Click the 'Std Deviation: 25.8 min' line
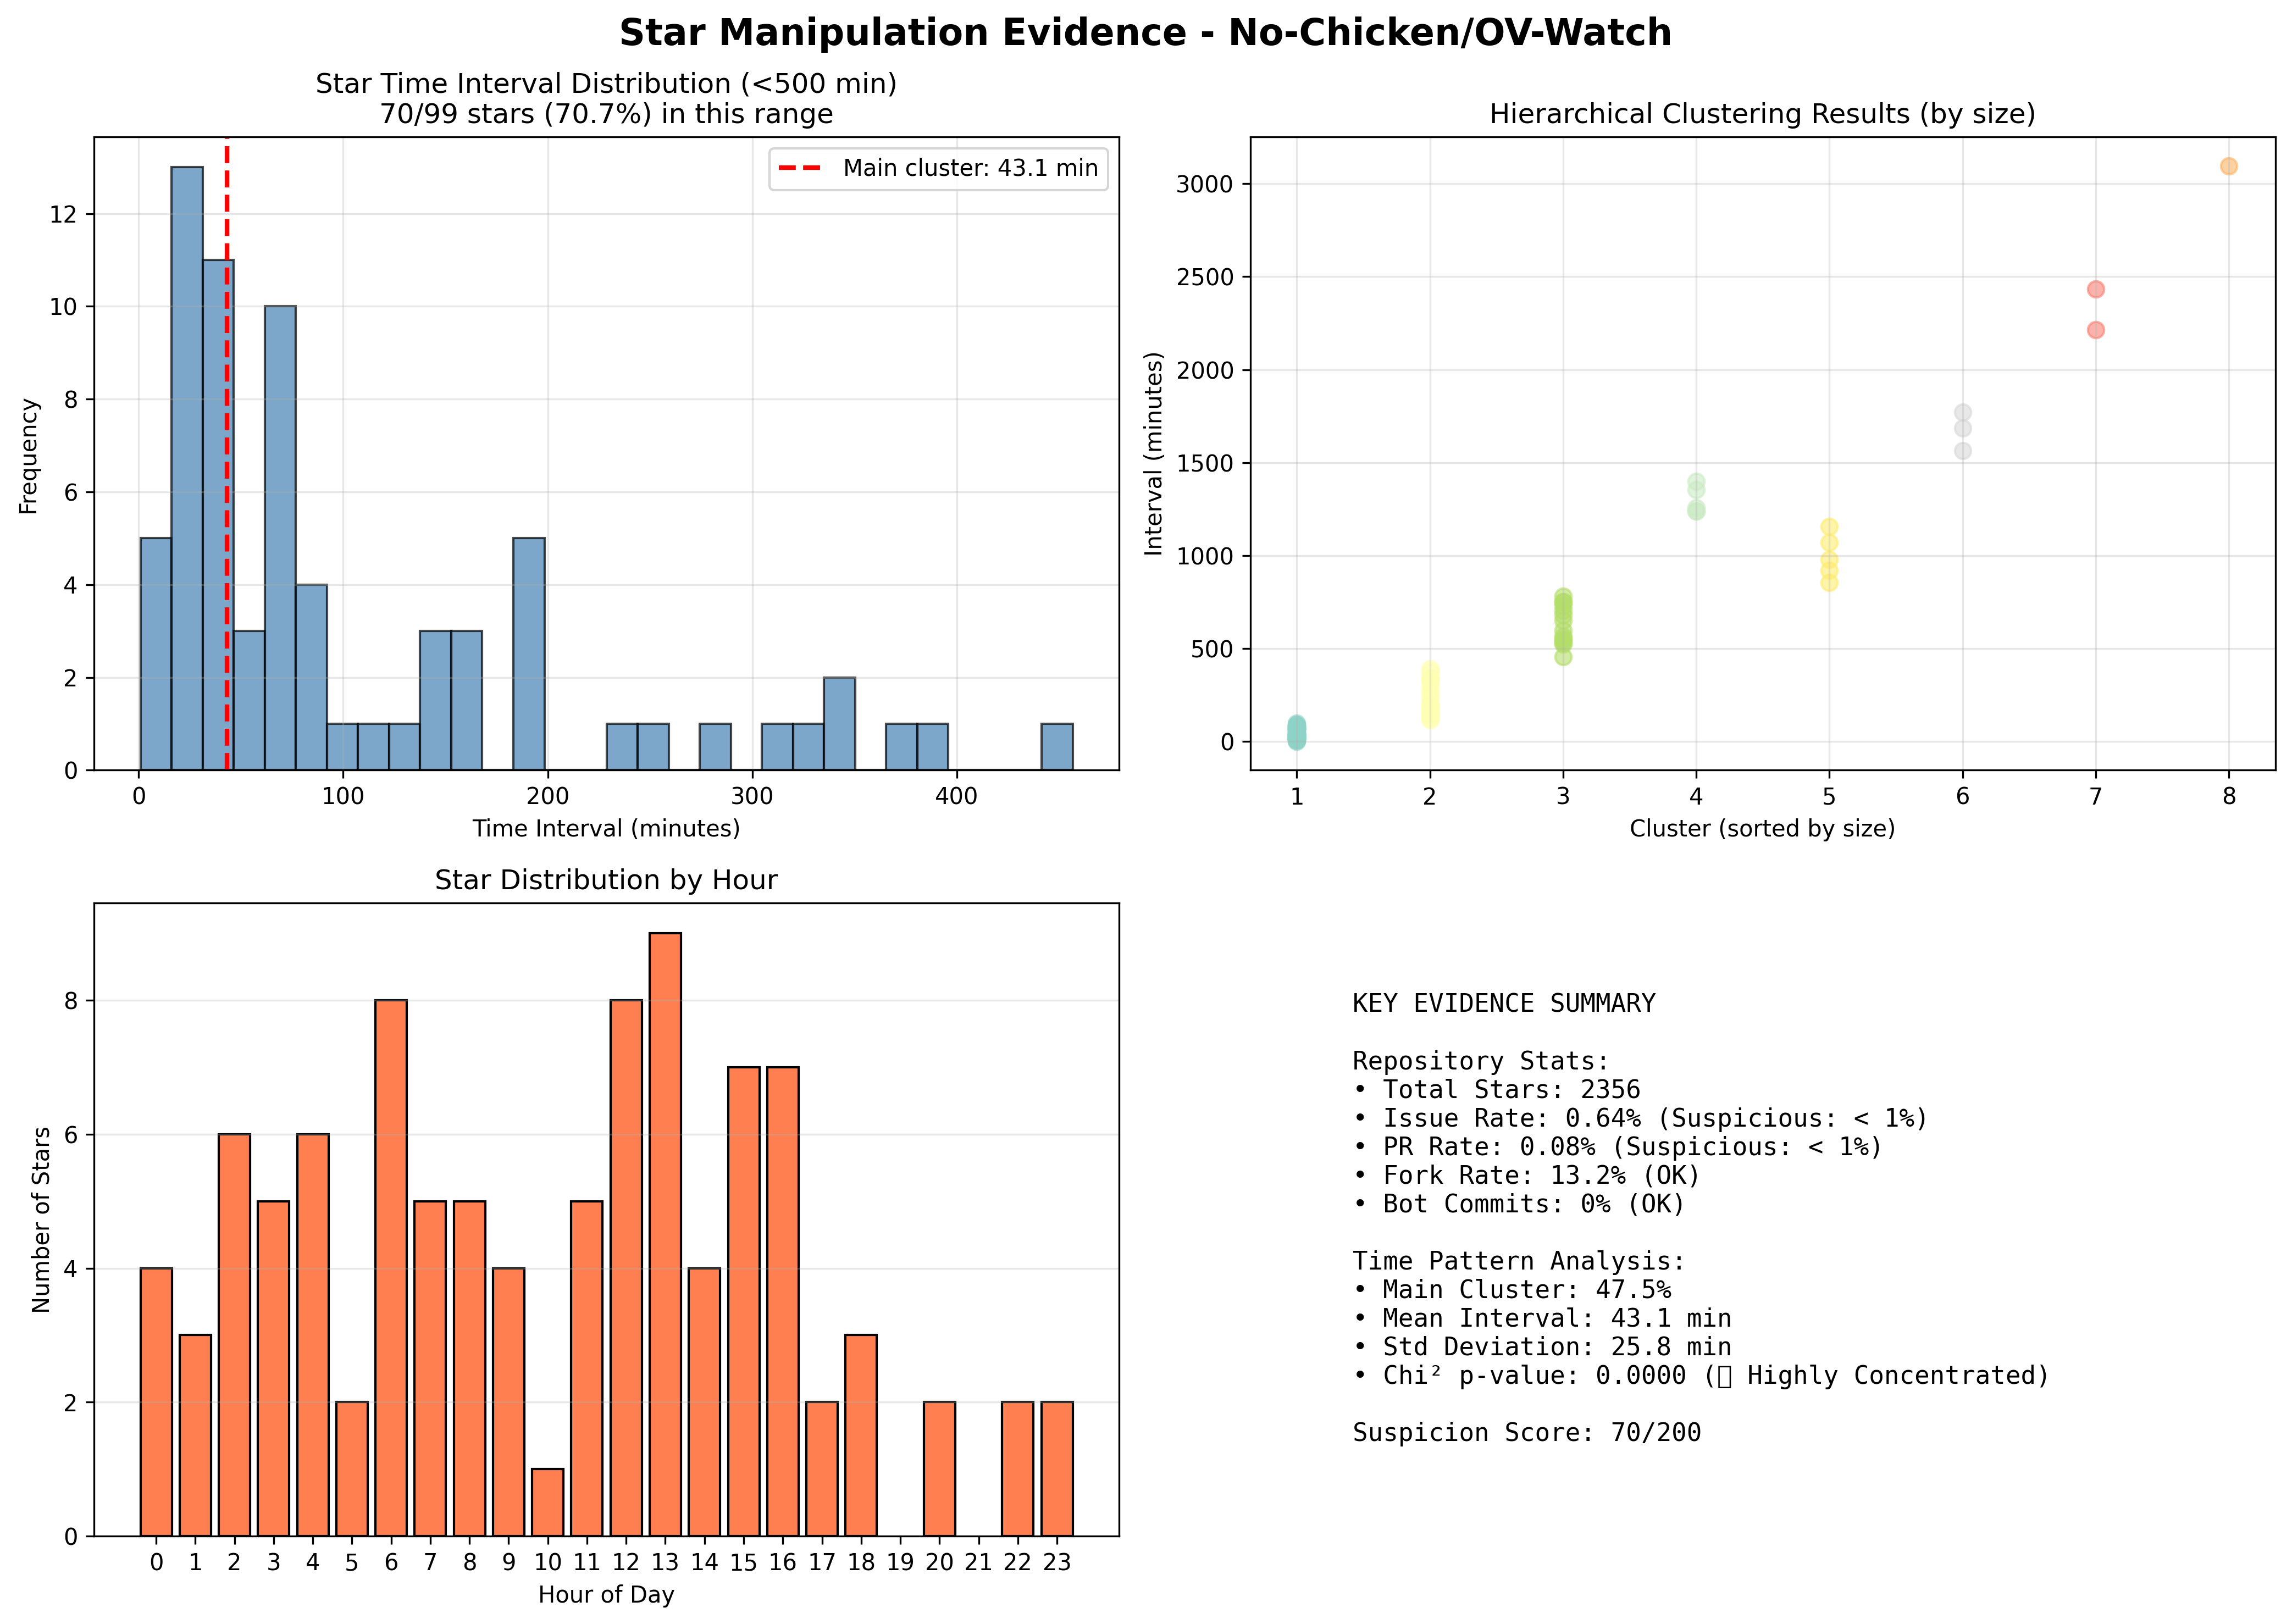2292x1624 pixels. [1542, 1347]
